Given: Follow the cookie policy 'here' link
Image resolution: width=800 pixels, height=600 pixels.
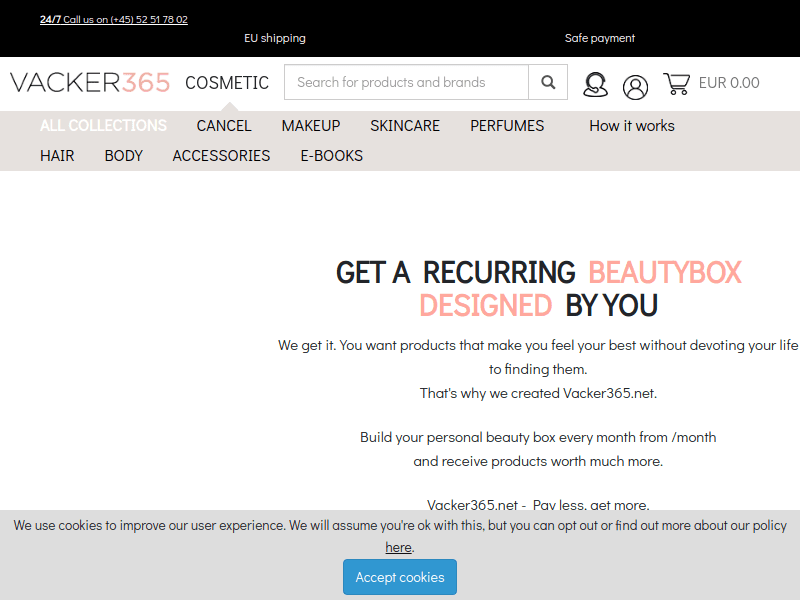Looking at the screenshot, I should [x=398, y=547].
